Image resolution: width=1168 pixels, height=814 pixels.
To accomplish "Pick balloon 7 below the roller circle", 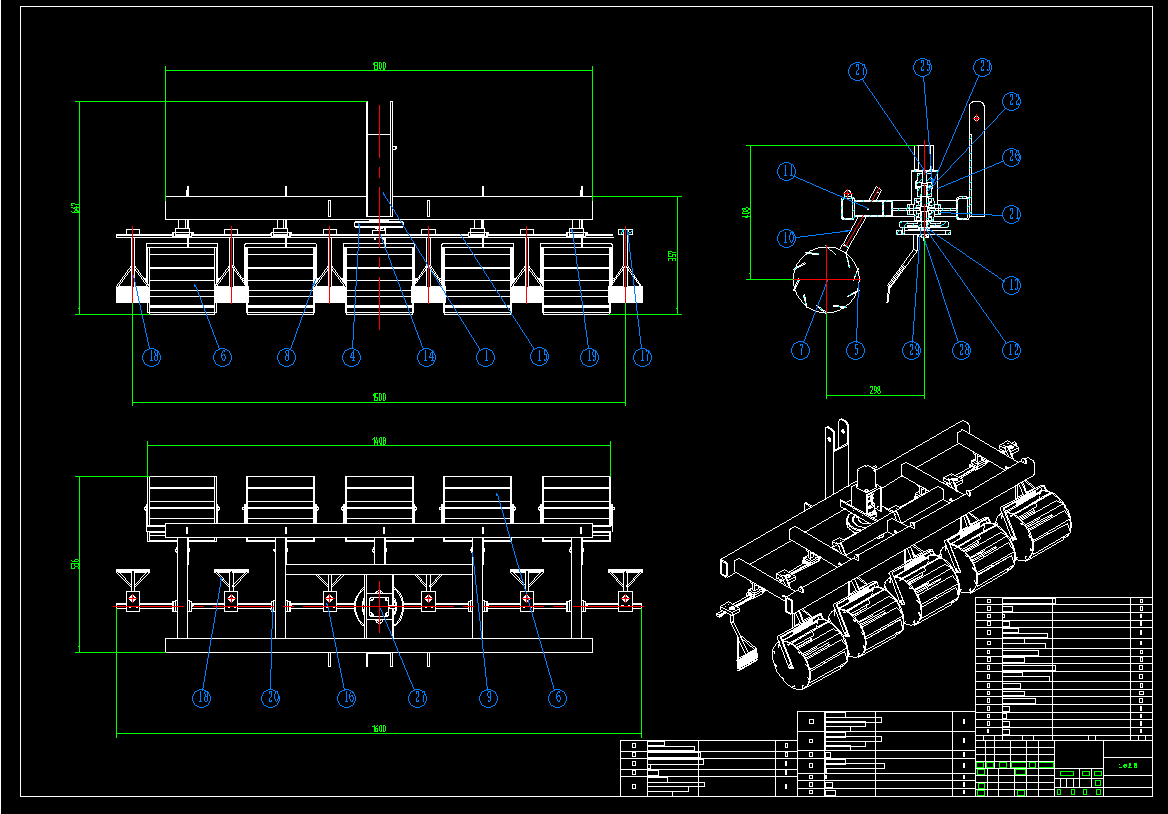I will pyautogui.click(x=800, y=350).
